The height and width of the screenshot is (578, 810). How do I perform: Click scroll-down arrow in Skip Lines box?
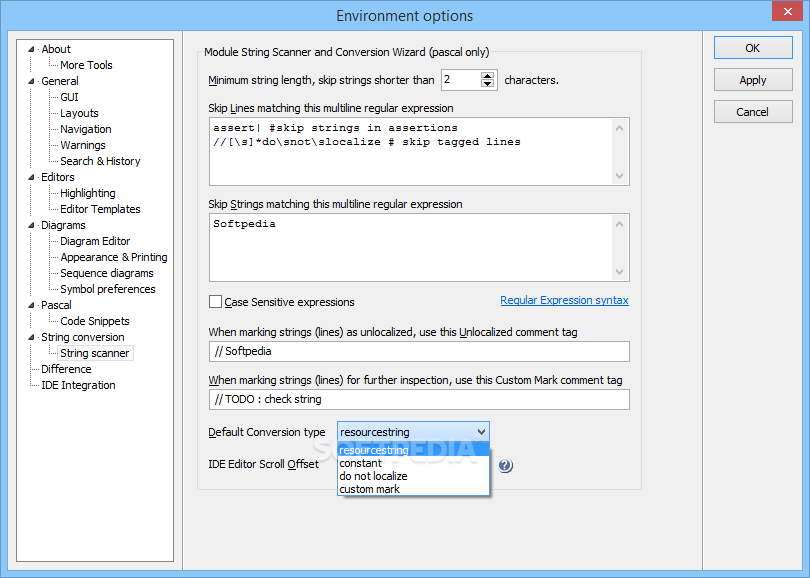619,176
